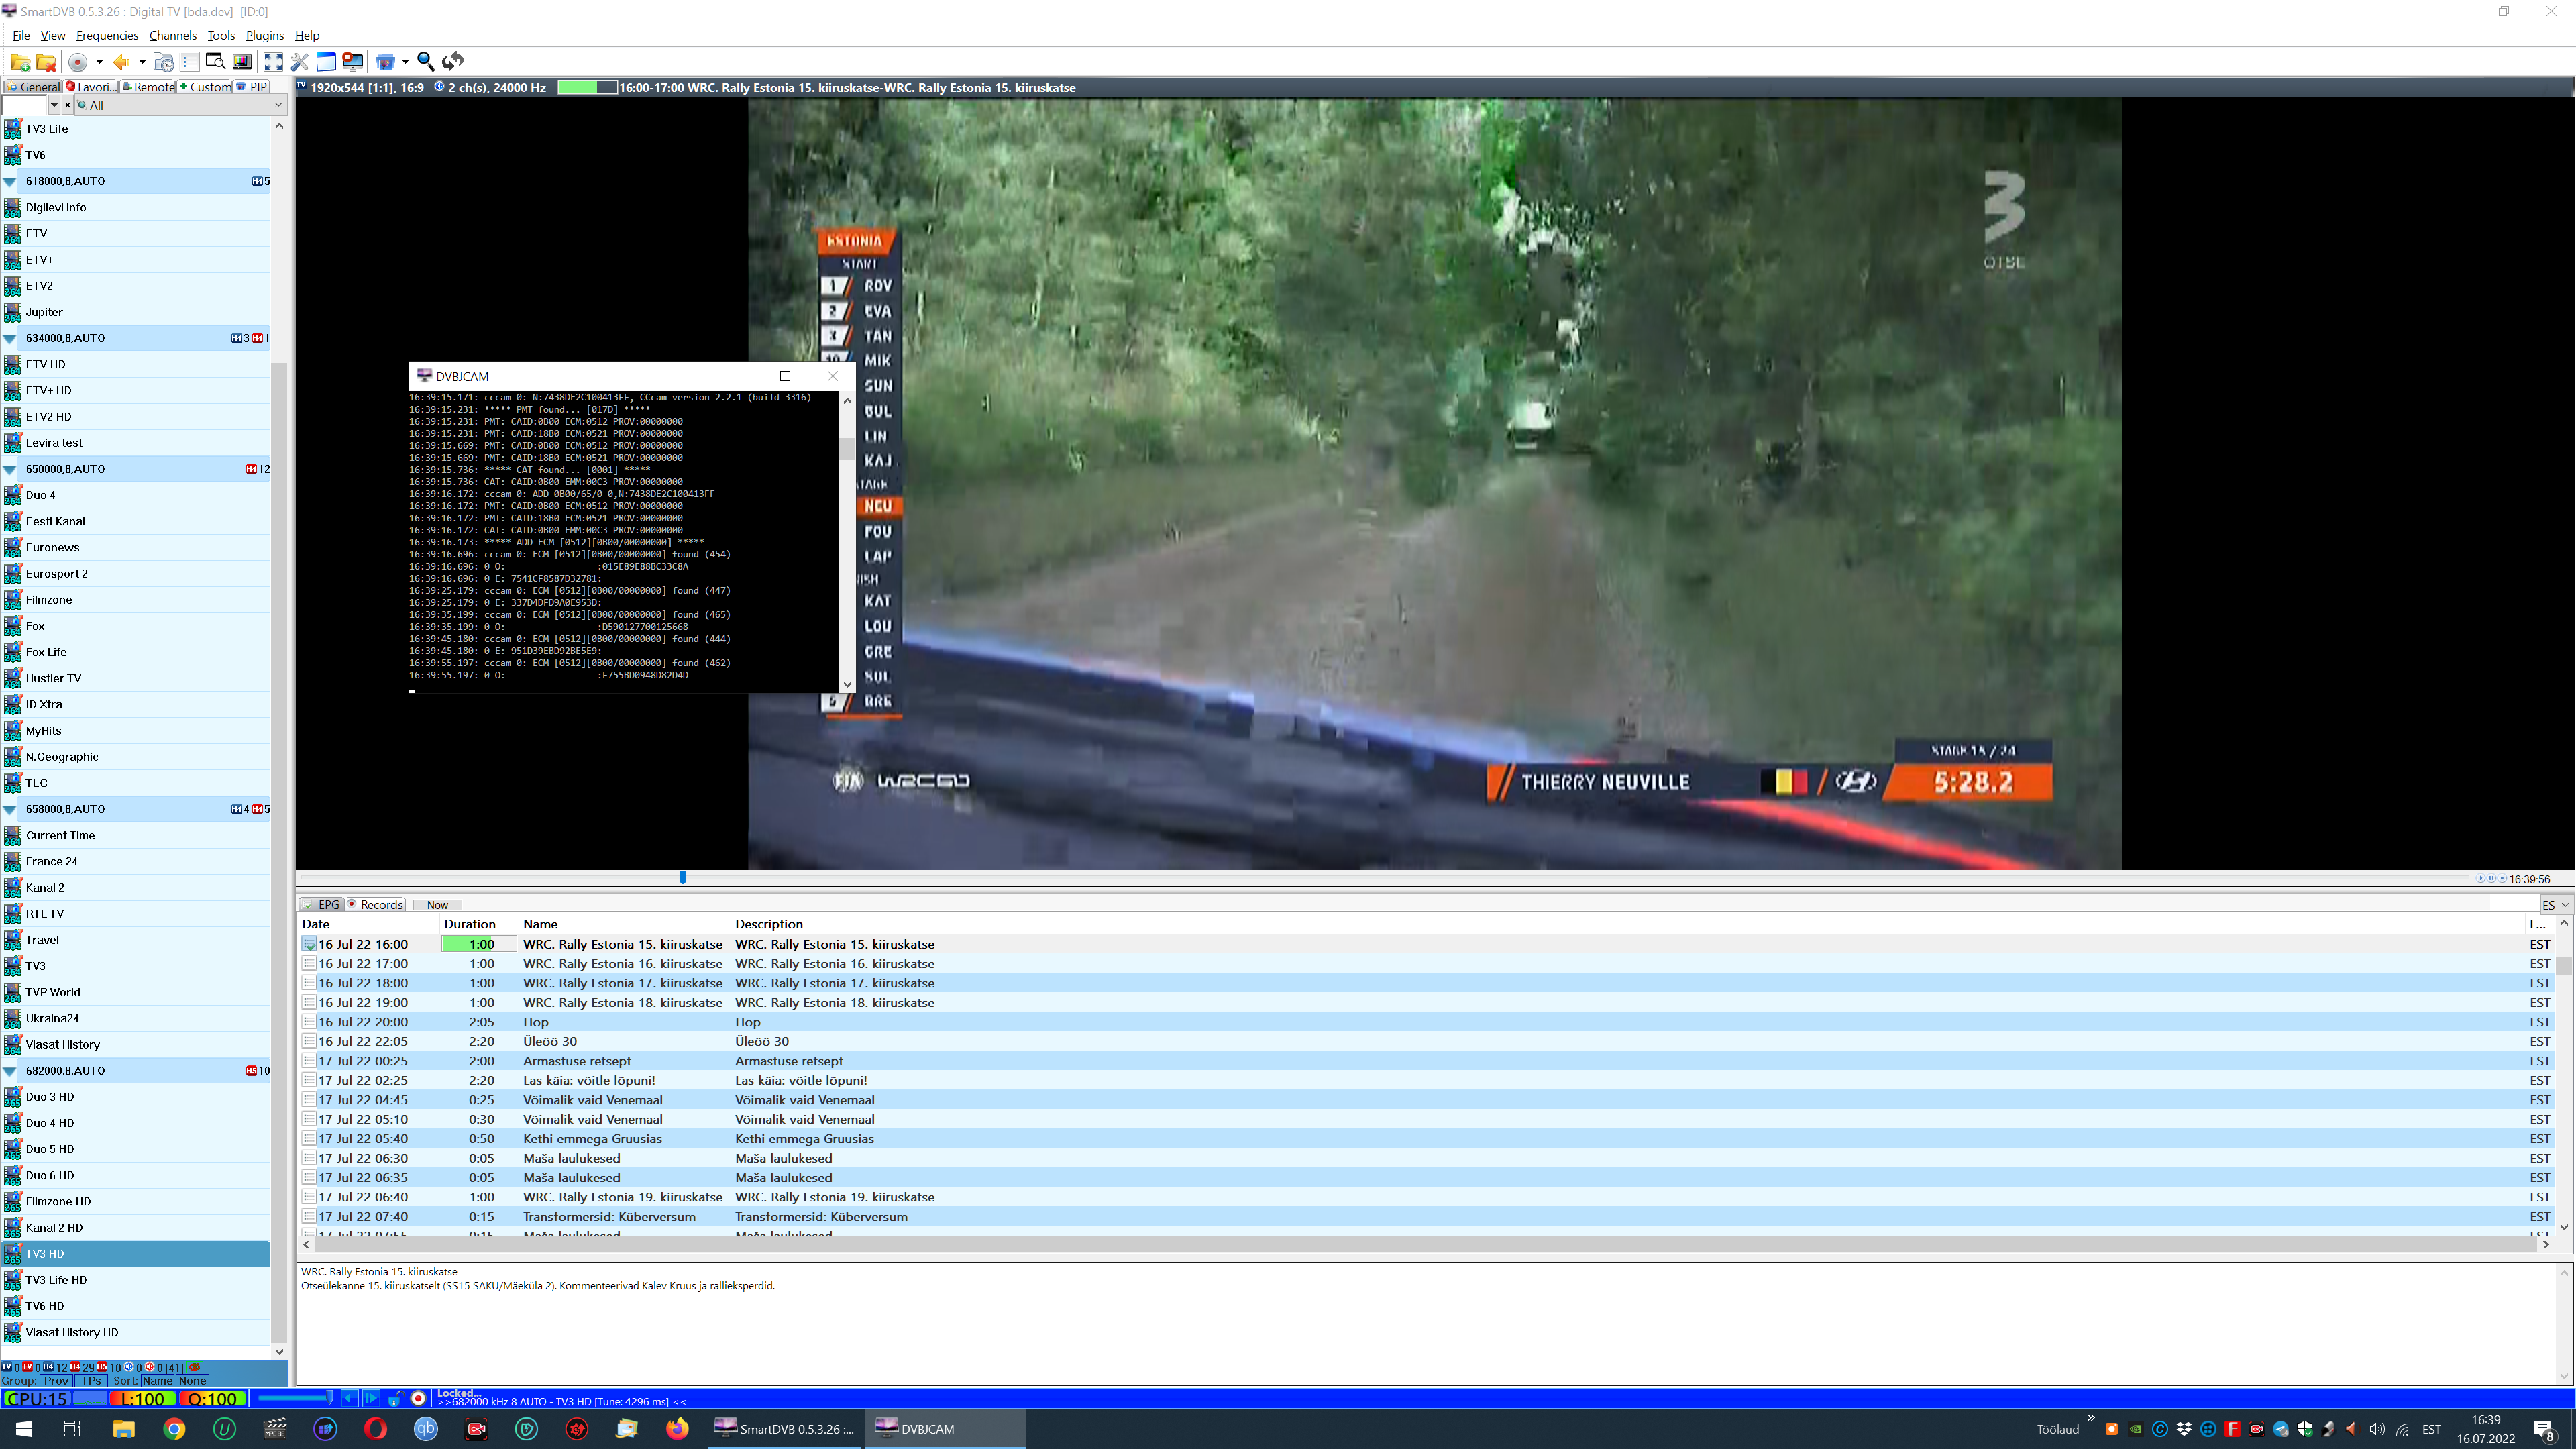
Task: Click the blue magnifying glass zoom icon
Action: [425, 62]
